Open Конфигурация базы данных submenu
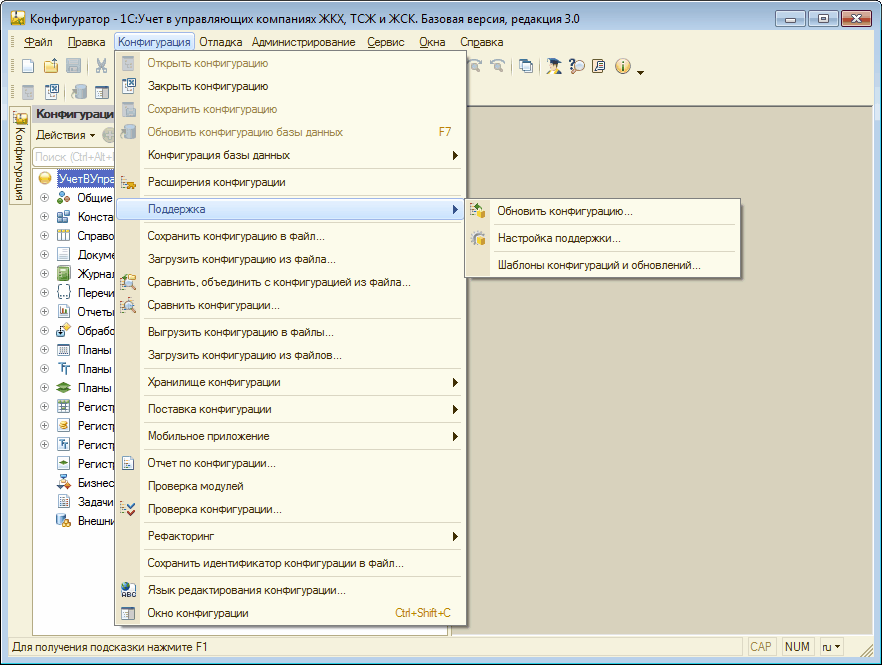882x665 pixels. (291, 155)
